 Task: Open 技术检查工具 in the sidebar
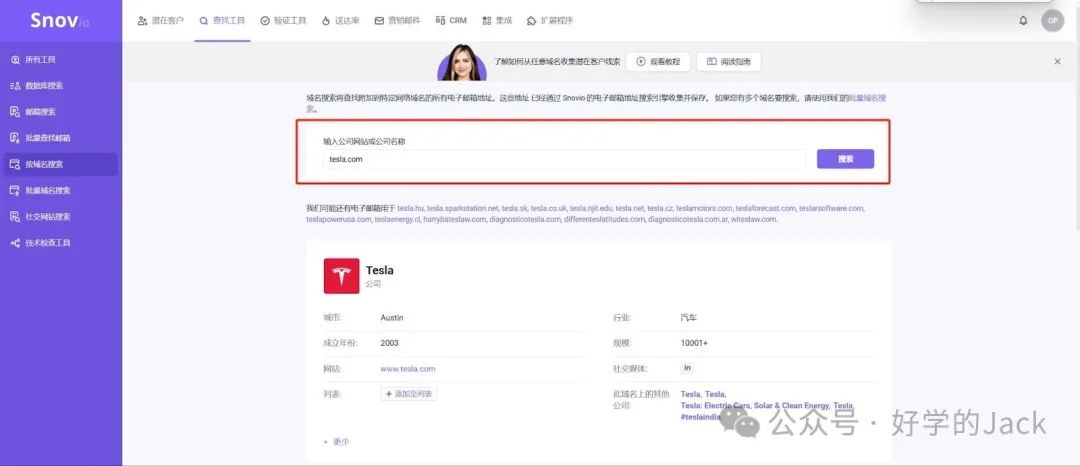[47, 243]
